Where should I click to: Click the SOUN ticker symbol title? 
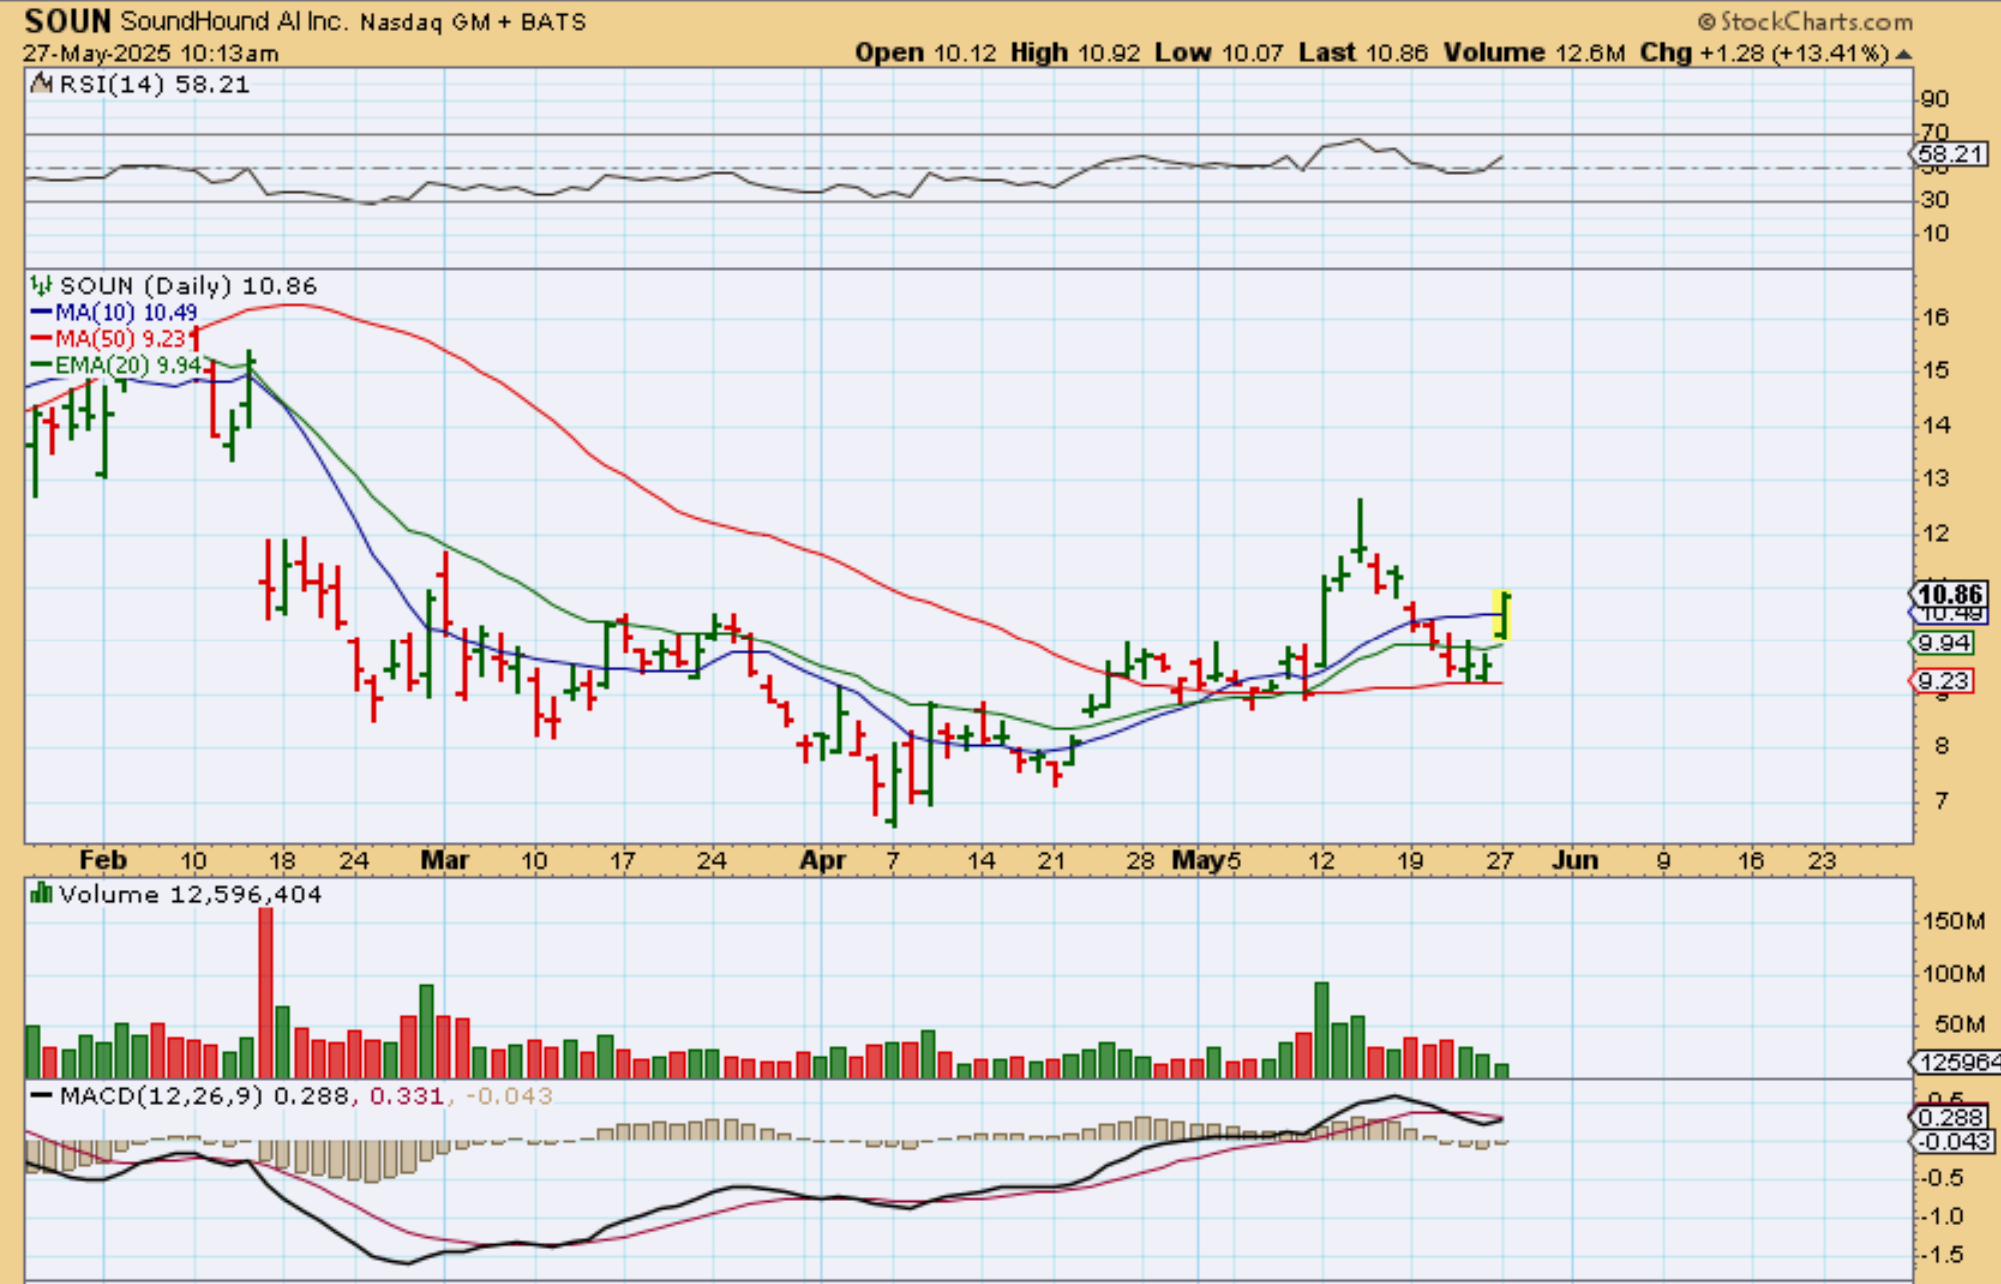(67, 21)
